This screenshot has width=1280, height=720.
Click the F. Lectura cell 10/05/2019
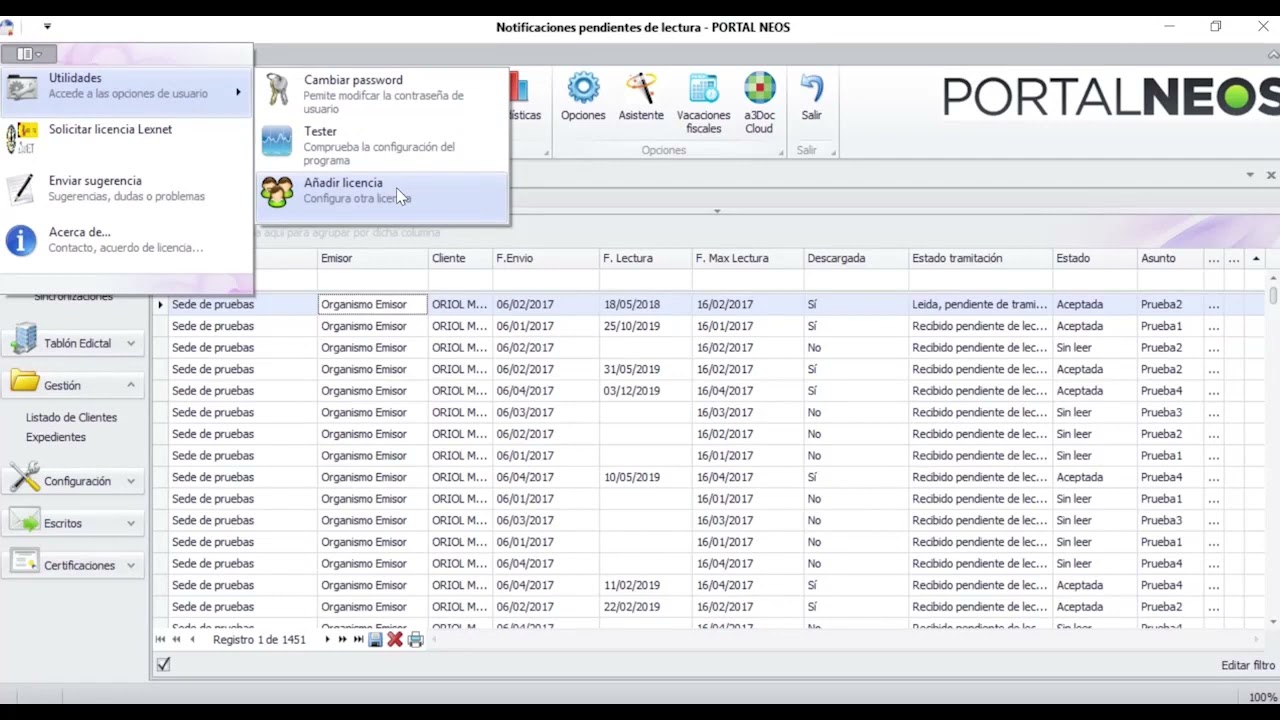pos(646,477)
